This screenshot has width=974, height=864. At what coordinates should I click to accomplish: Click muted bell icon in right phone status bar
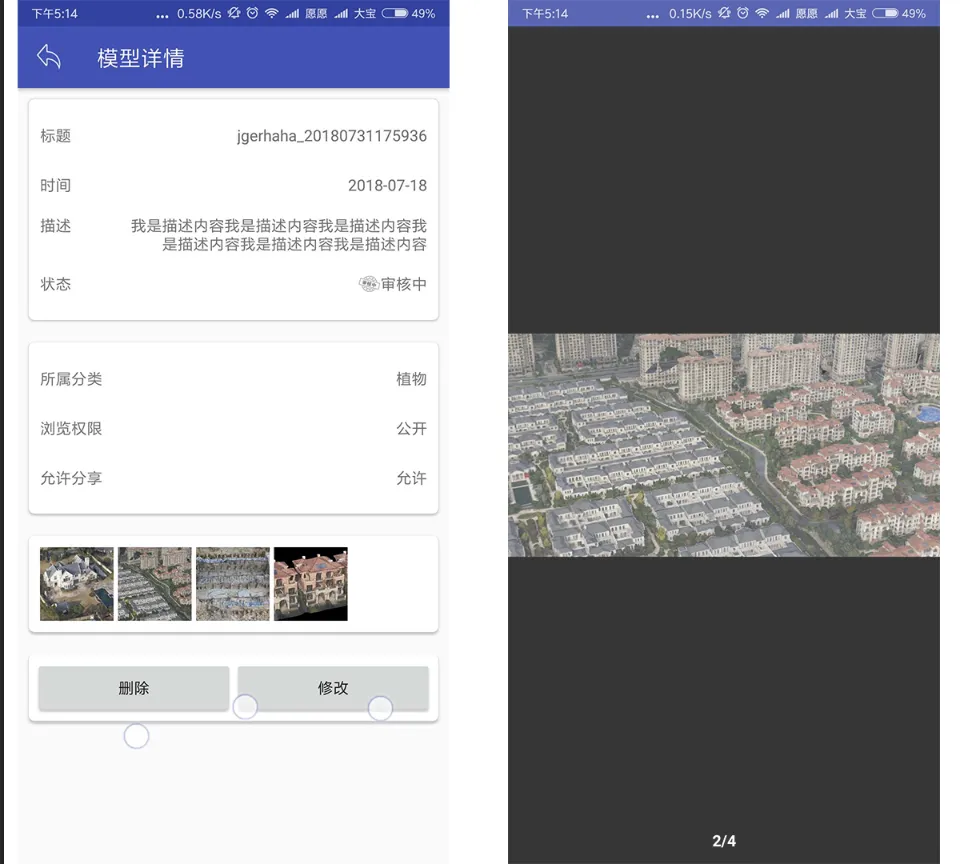[x=724, y=13]
